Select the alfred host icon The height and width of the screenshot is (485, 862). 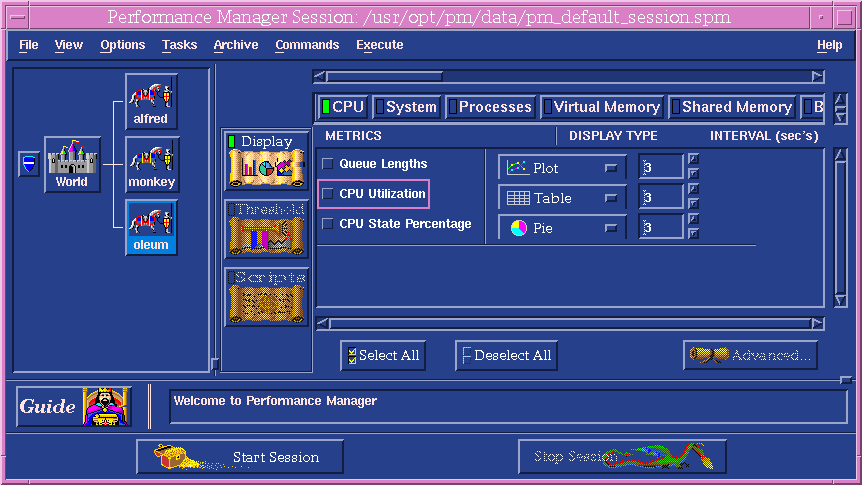pos(151,102)
